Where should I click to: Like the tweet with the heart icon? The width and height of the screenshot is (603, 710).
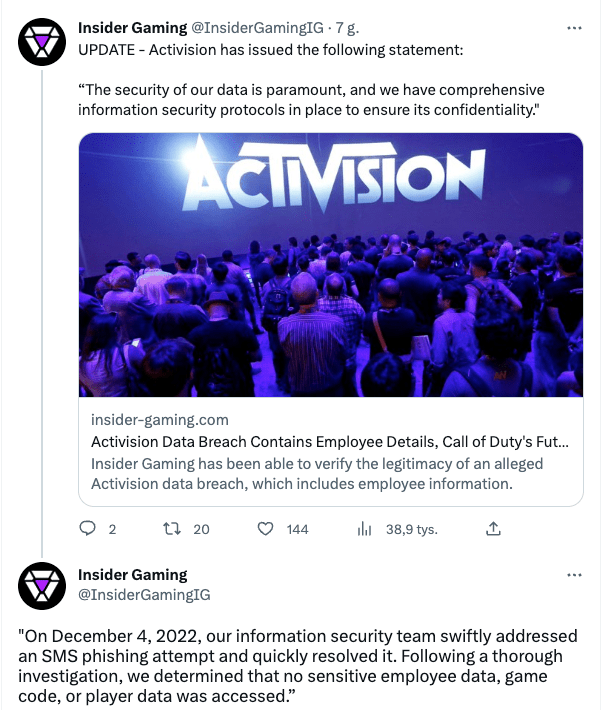click(267, 529)
